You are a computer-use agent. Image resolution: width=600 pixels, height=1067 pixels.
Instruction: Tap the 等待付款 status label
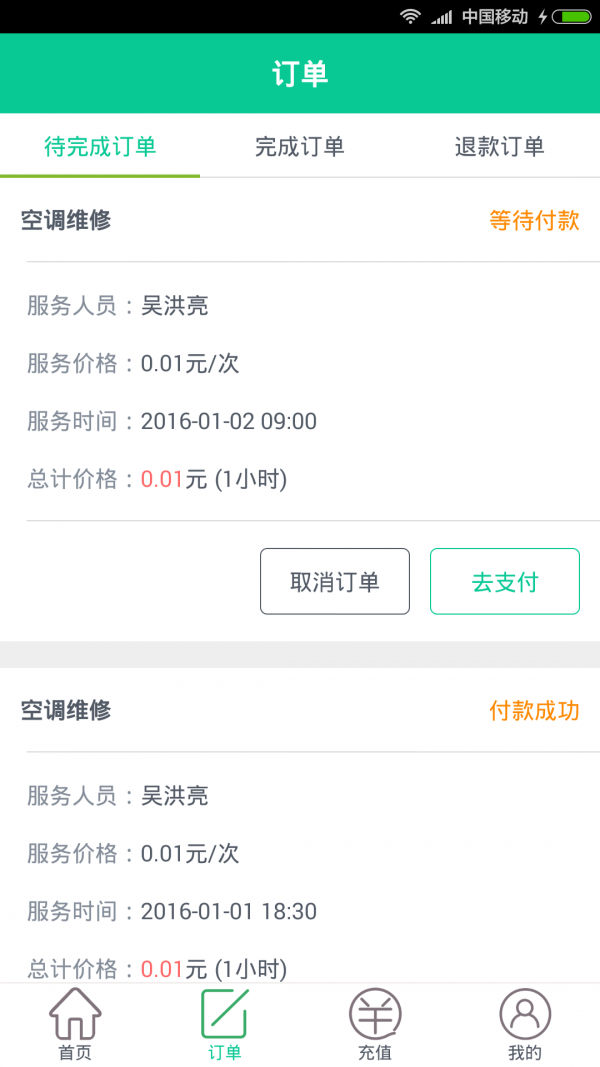coord(534,220)
